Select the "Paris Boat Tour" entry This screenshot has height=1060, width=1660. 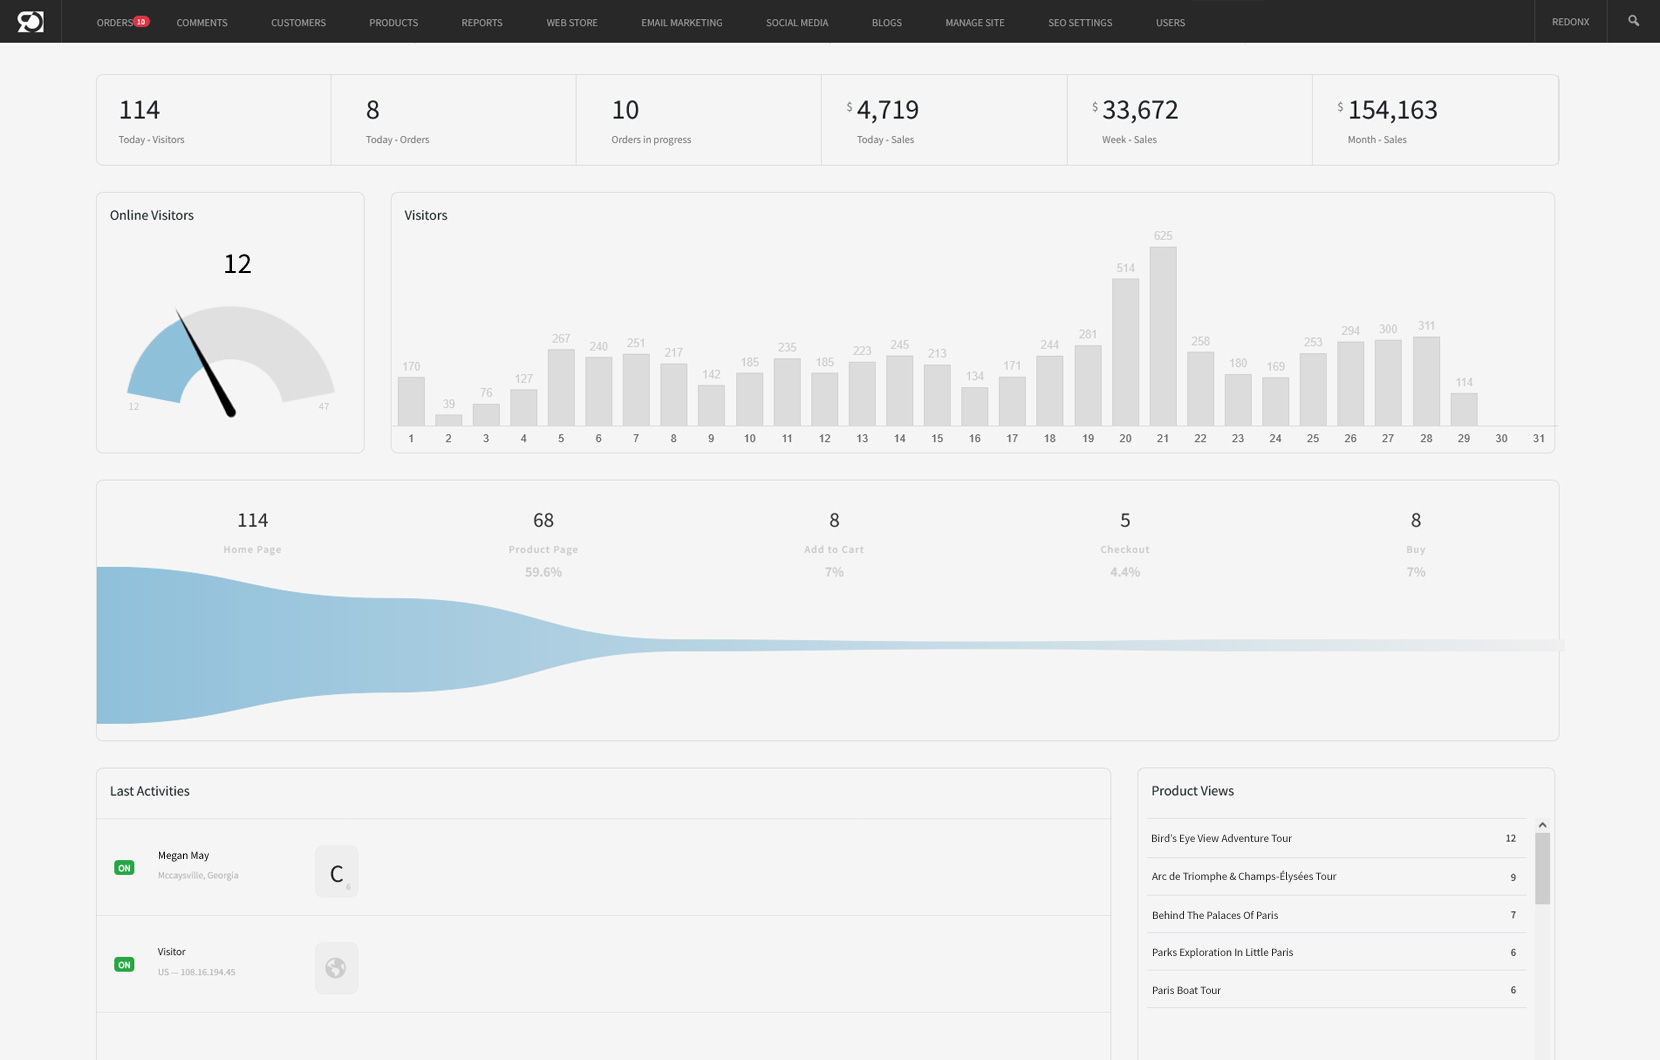1186,990
